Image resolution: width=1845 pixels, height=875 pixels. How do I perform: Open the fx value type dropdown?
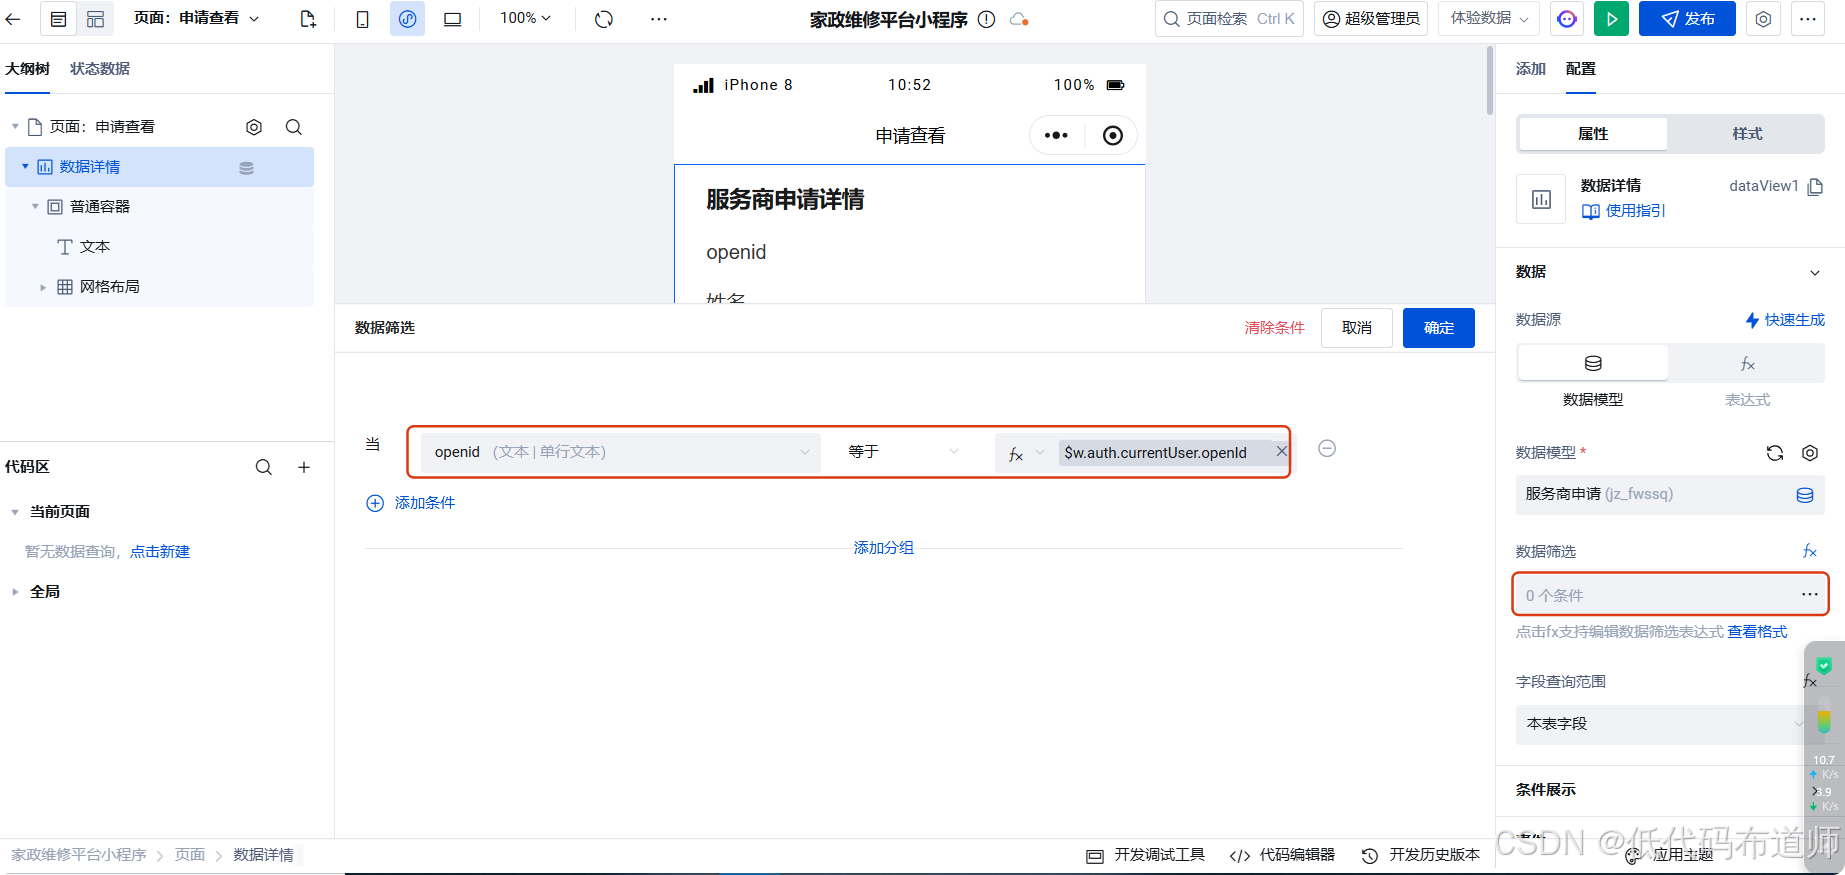1026,453
